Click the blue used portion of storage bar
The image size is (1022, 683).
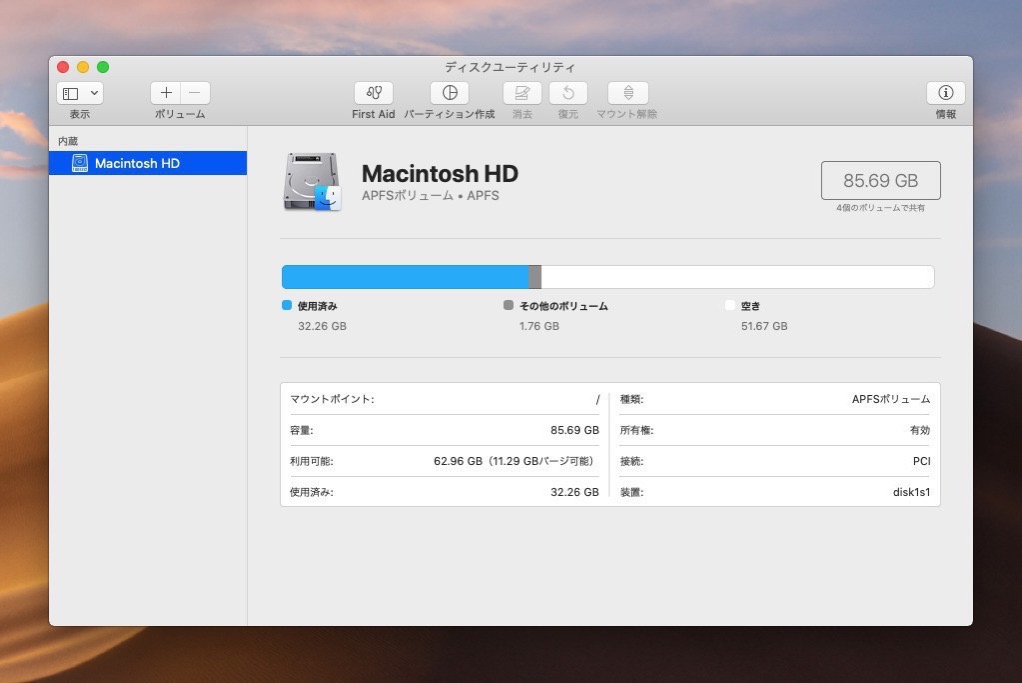[x=404, y=277]
